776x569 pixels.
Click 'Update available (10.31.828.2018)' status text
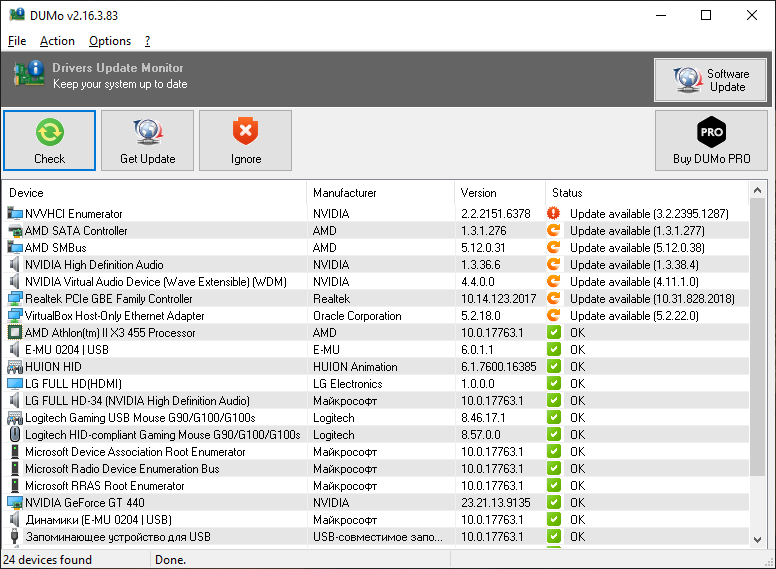[x=652, y=299]
